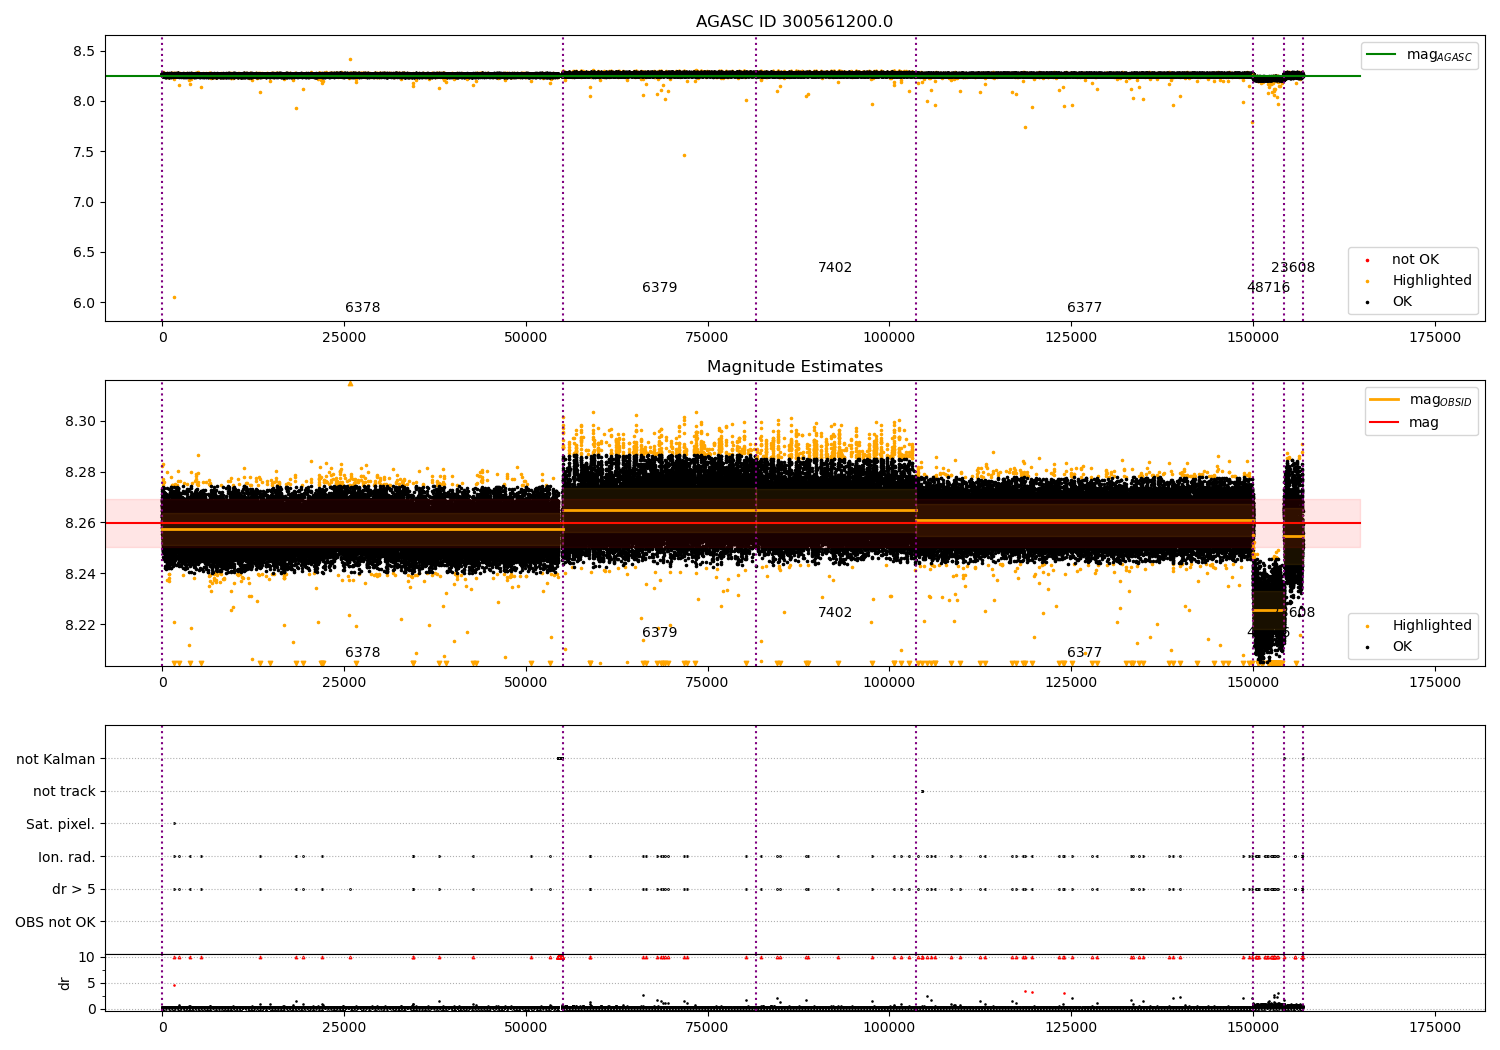Image resolution: width=1500 pixels, height=1050 pixels.
Task: Click x-tick 175000 under top plot
Action: click(x=1435, y=338)
